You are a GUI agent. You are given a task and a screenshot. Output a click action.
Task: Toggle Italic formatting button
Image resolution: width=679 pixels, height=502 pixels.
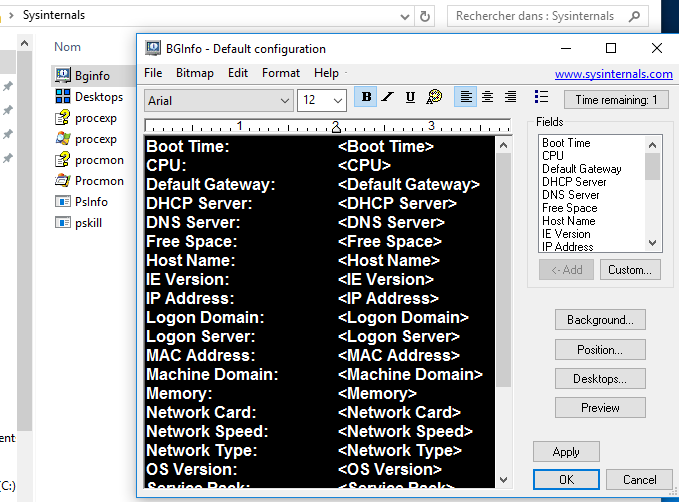(x=388, y=97)
